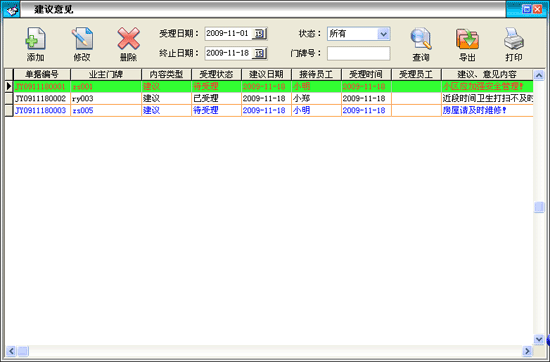Click the 受理员工 column header
The height and width of the screenshot is (362, 550).
pos(416,74)
